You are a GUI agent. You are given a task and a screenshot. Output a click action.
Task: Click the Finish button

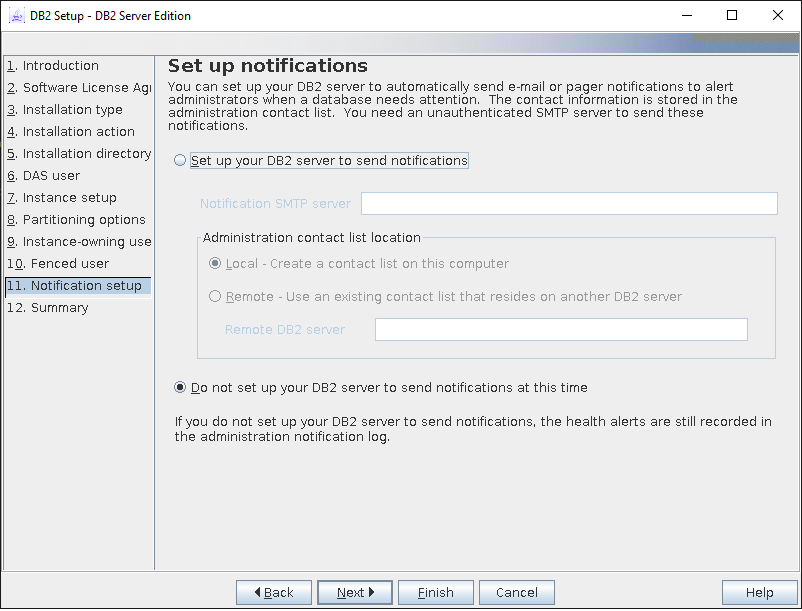(435, 593)
